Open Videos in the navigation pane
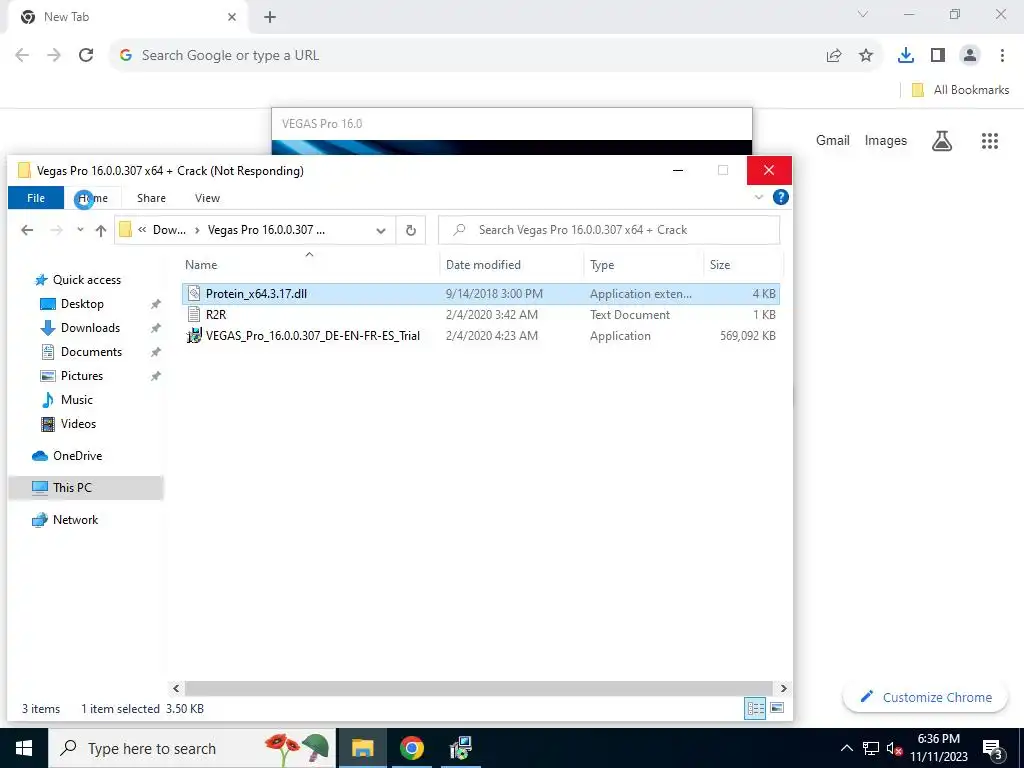 (x=78, y=424)
